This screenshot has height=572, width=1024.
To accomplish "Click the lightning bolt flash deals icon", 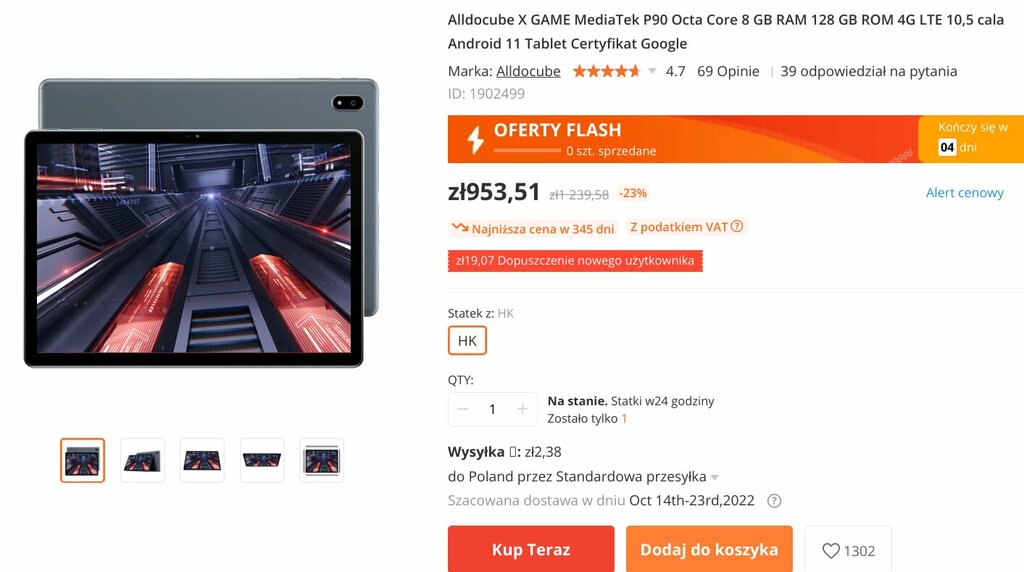I will pos(475,138).
